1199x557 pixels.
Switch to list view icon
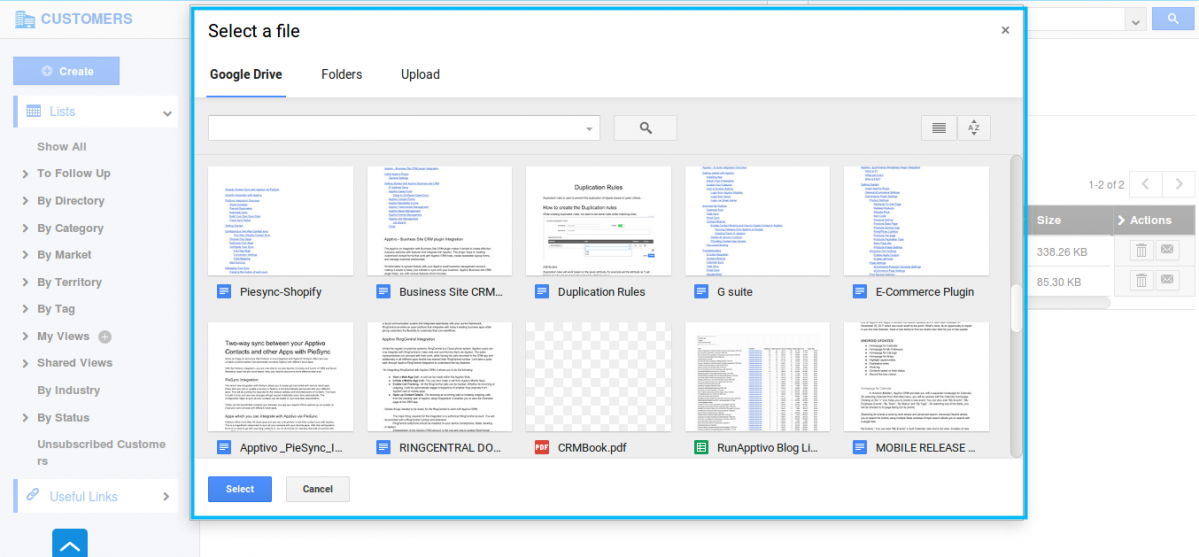coord(938,128)
